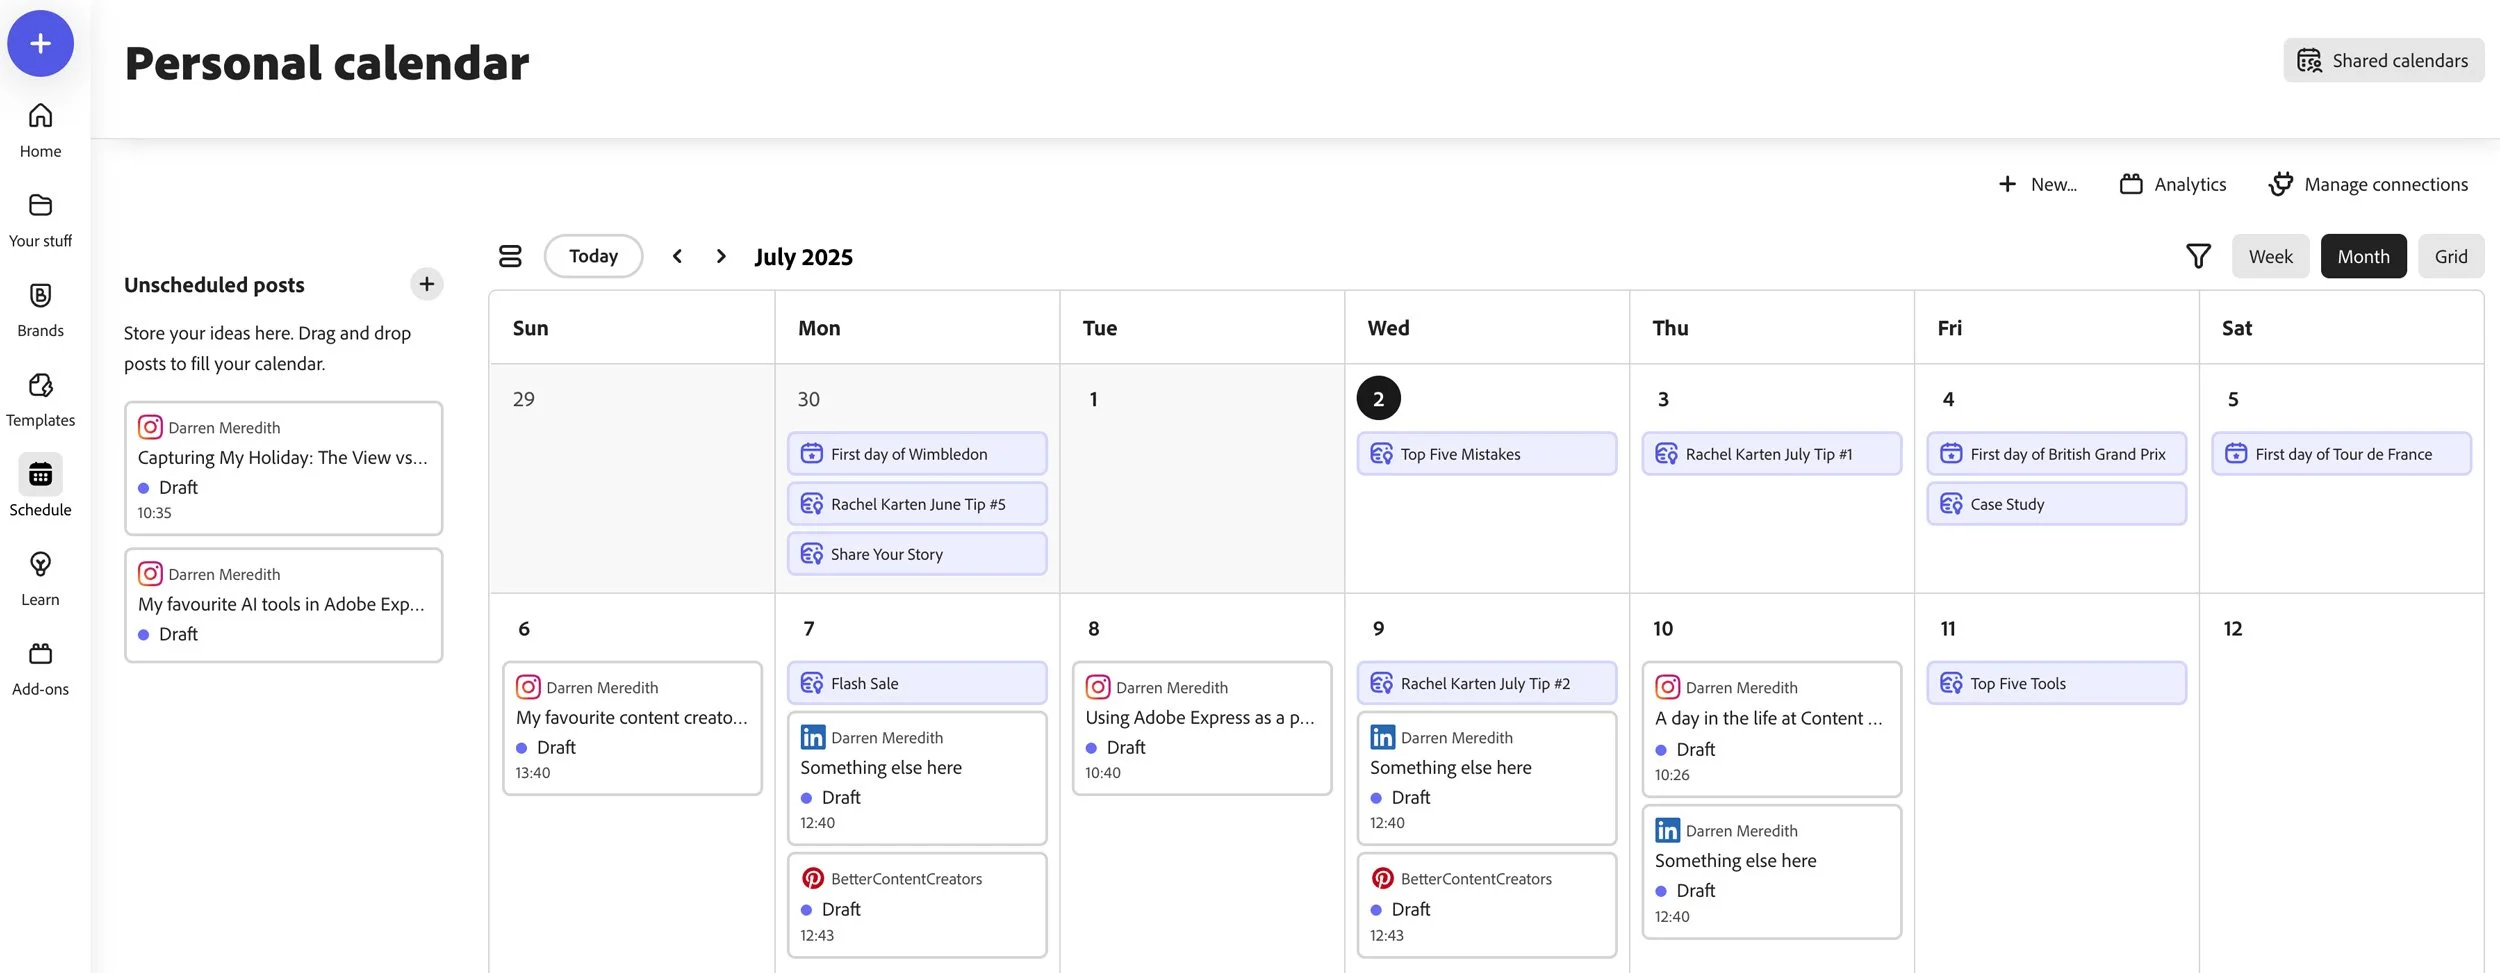This screenshot has width=2500, height=973.
Task: Click the blue plus create button
Action: click(40, 44)
